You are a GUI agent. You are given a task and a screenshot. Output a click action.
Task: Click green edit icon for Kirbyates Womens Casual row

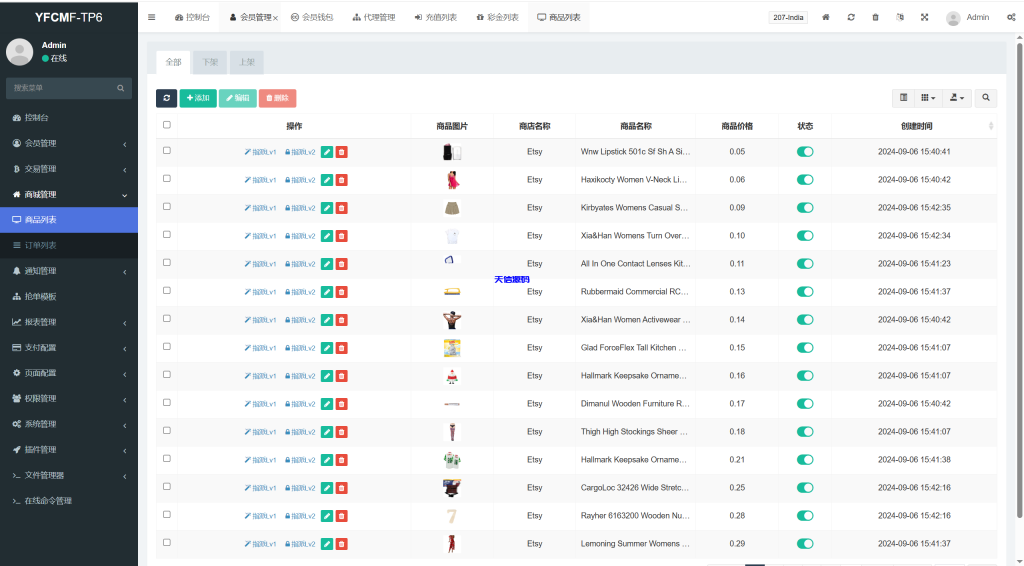pos(327,208)
